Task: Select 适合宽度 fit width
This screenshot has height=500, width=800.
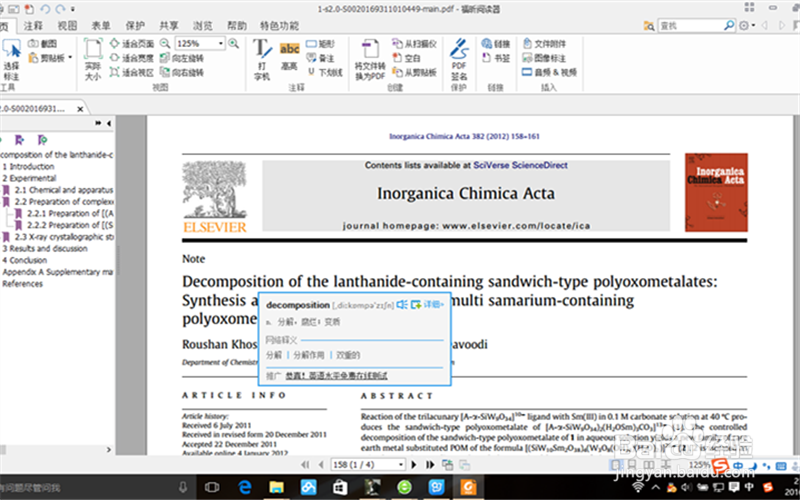Action: tap(132, 58)
